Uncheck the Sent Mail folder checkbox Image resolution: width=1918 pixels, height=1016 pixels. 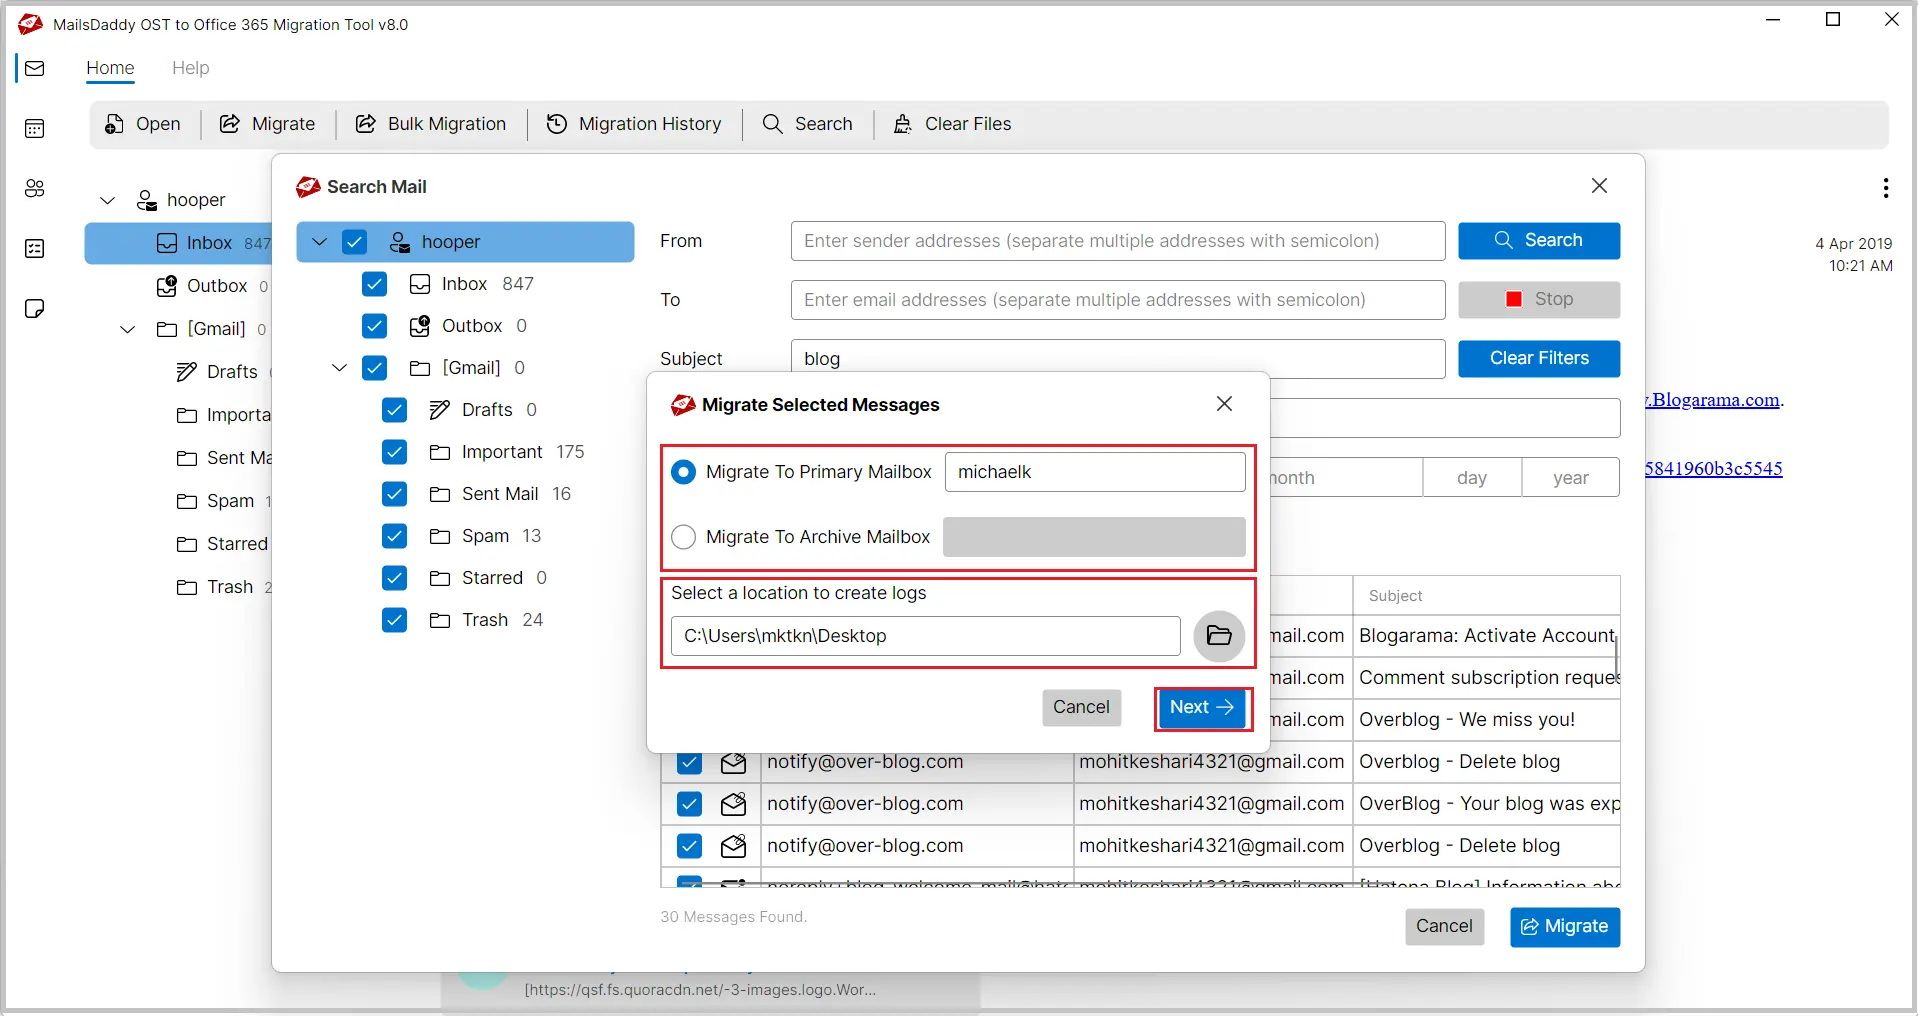[x=395, y=494]
